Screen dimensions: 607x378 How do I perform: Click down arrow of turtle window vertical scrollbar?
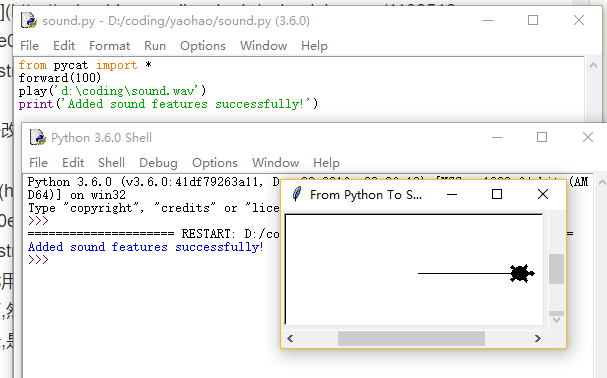[556, 320]
